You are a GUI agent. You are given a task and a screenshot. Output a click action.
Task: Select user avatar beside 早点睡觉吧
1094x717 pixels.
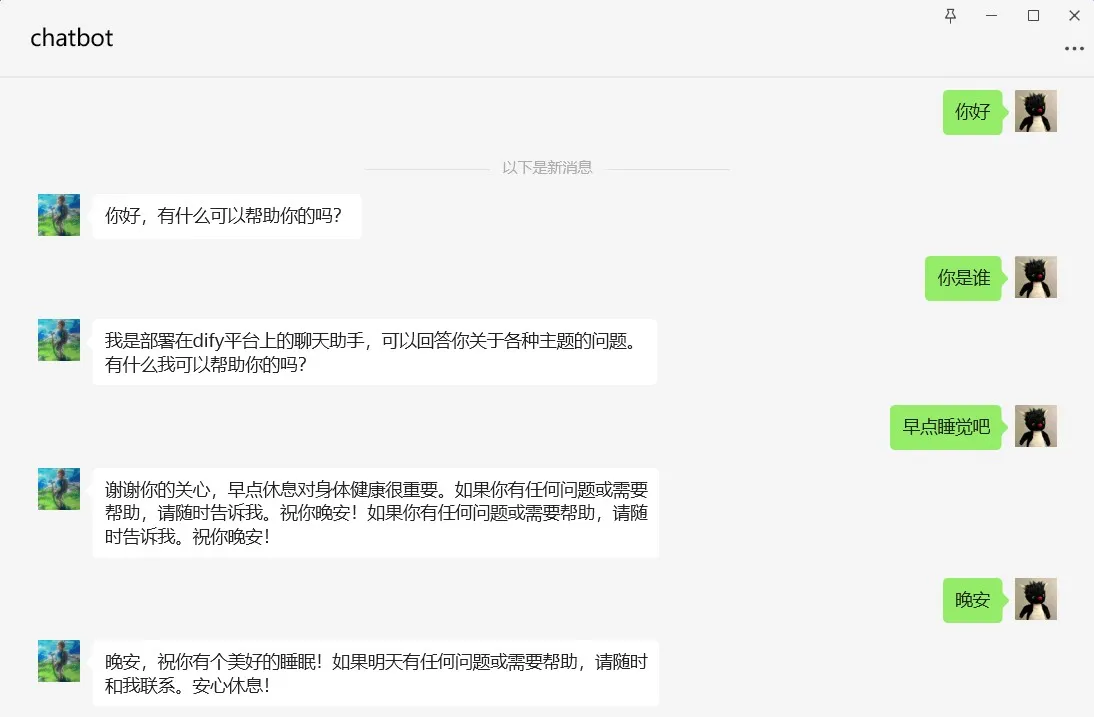1035,426
